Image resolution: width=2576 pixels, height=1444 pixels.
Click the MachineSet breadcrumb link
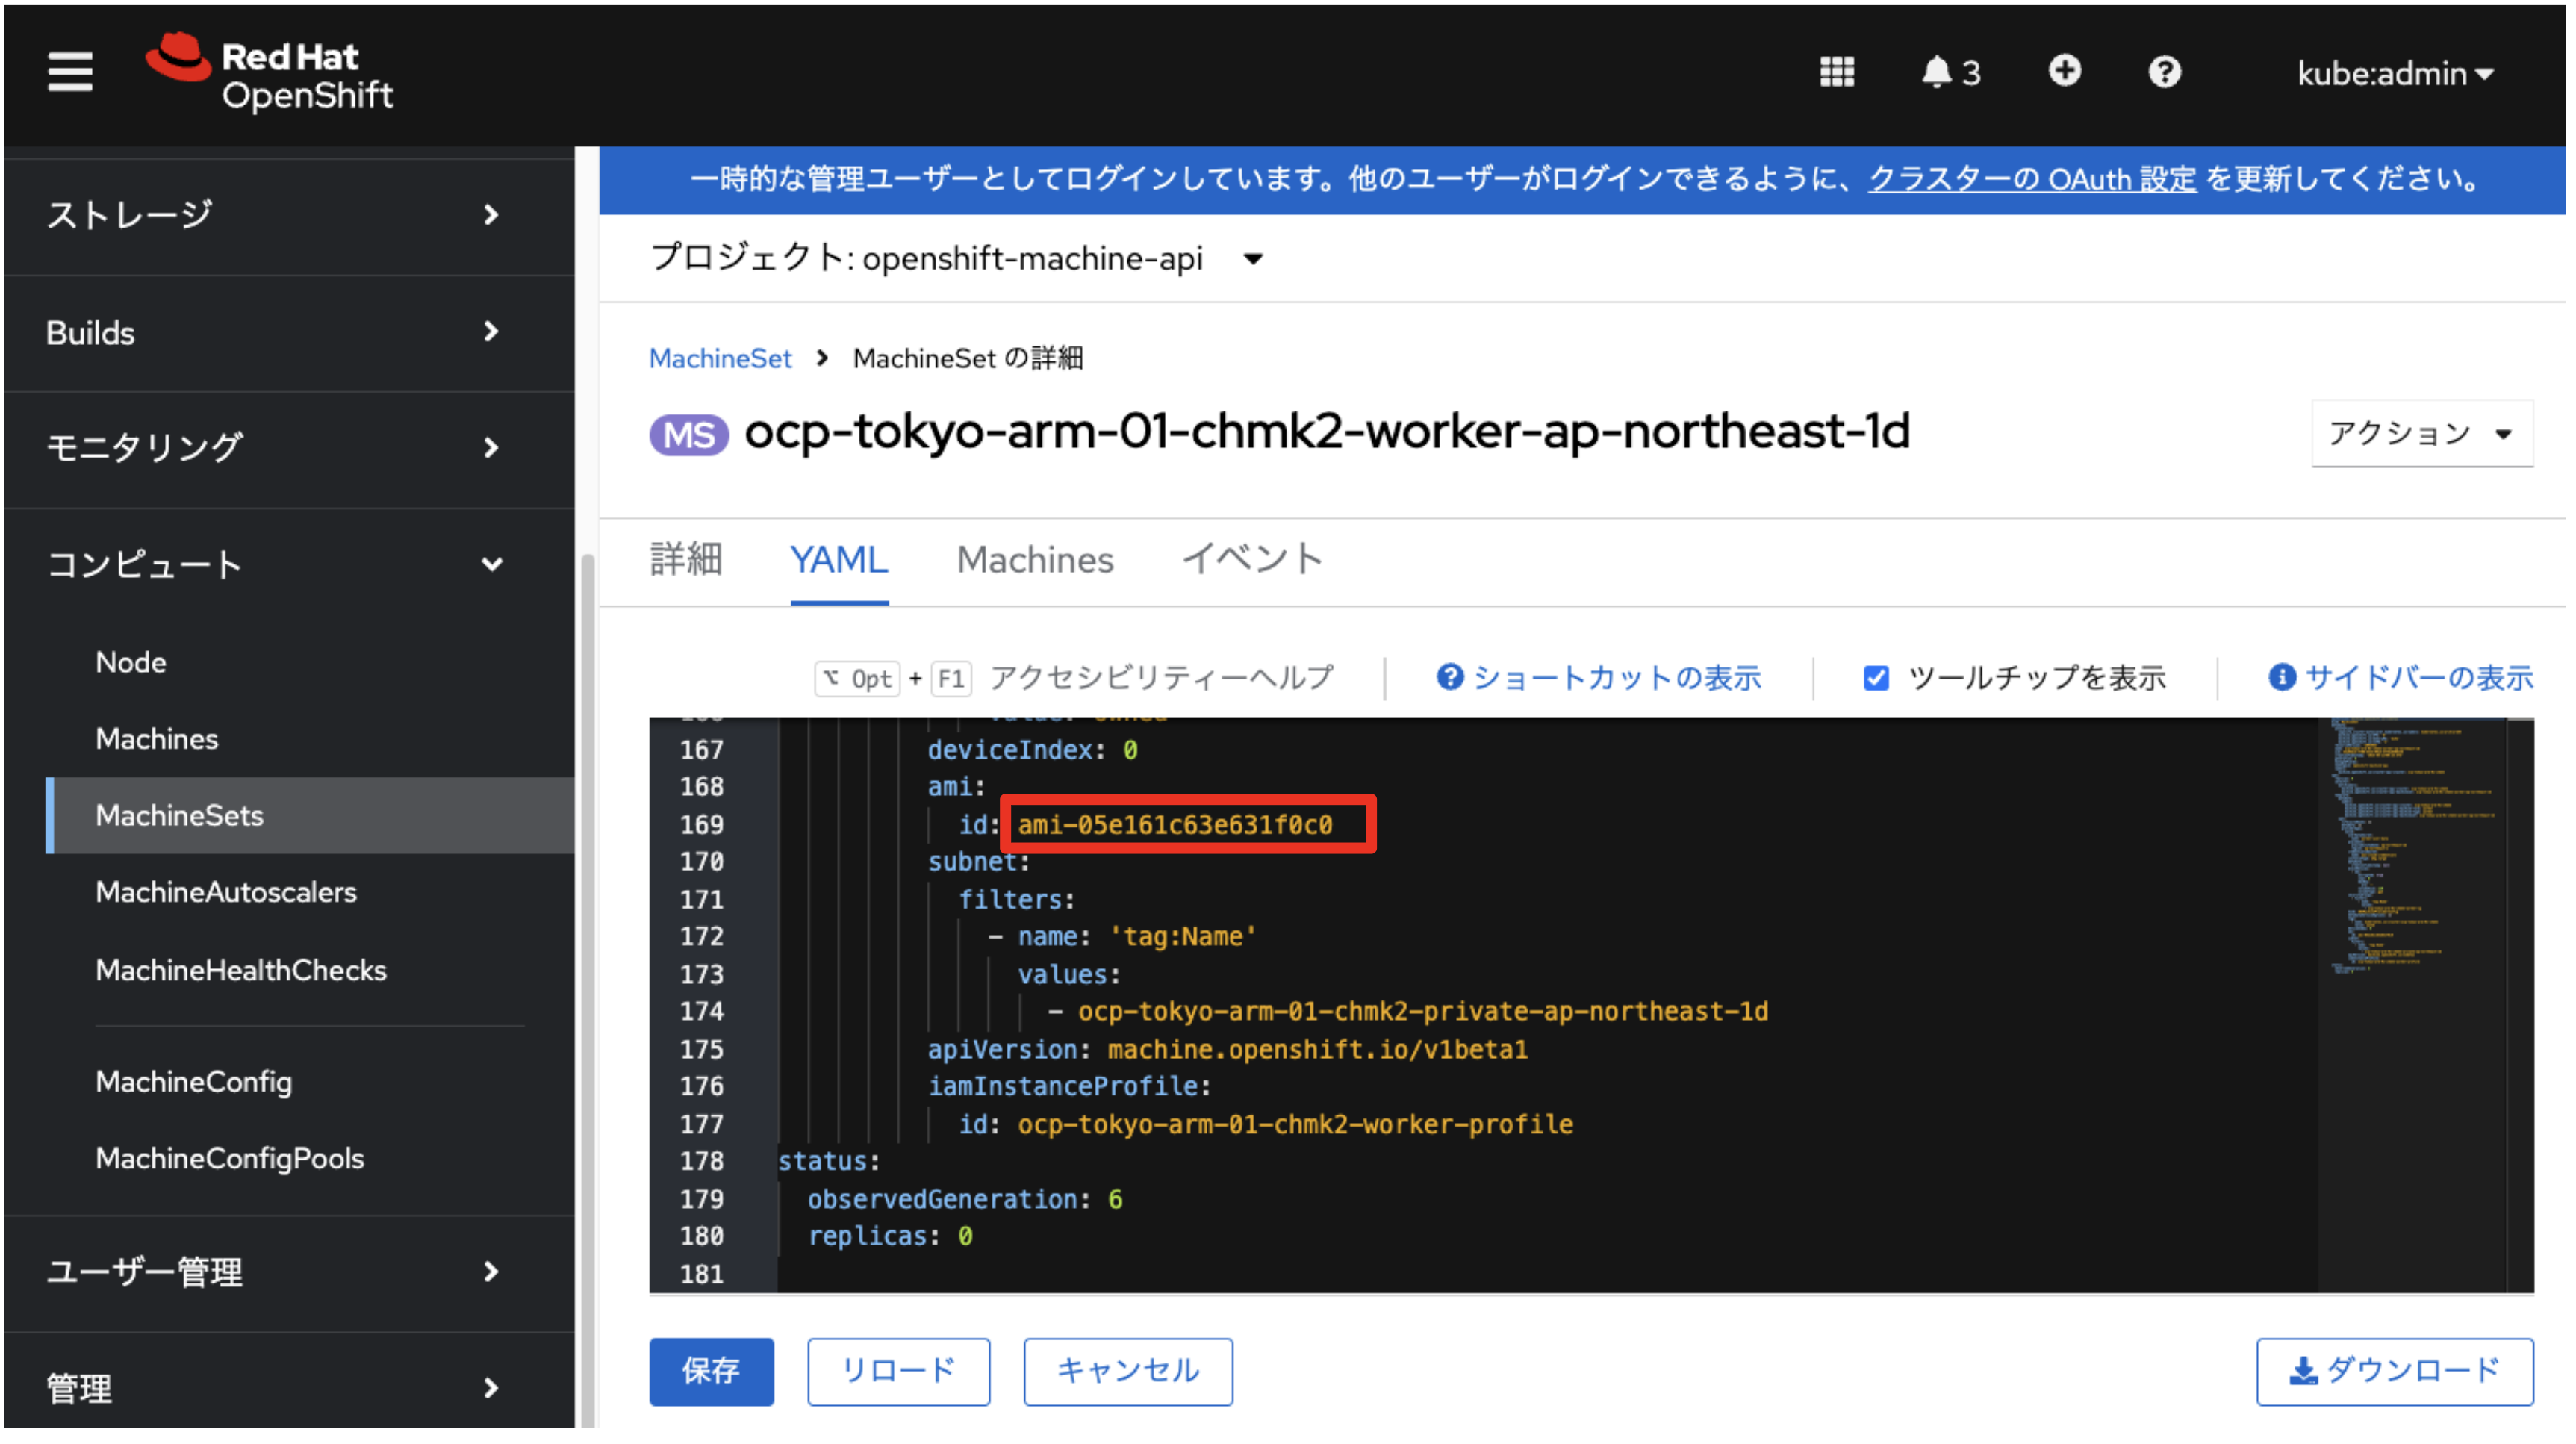click(720, 358)
